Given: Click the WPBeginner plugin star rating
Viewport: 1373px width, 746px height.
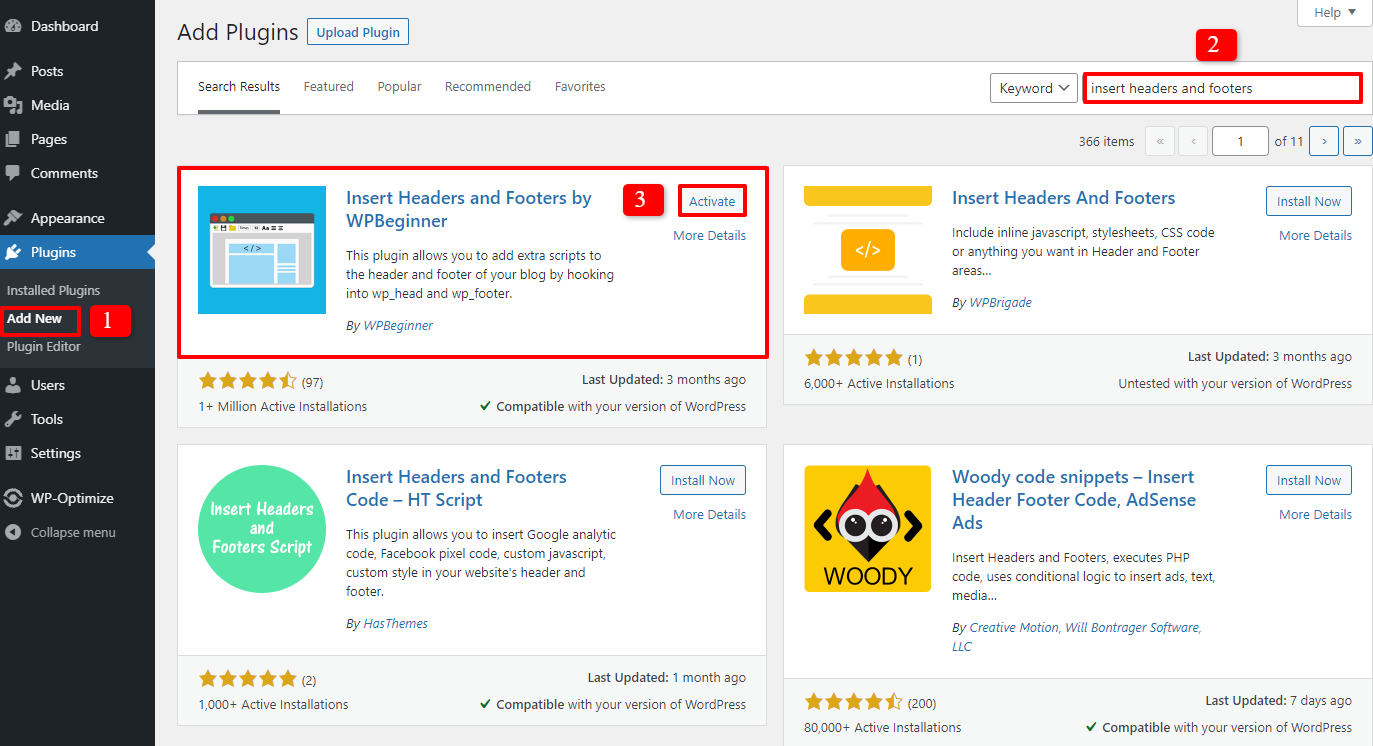Looking at the screenshot, I should 248,381.
